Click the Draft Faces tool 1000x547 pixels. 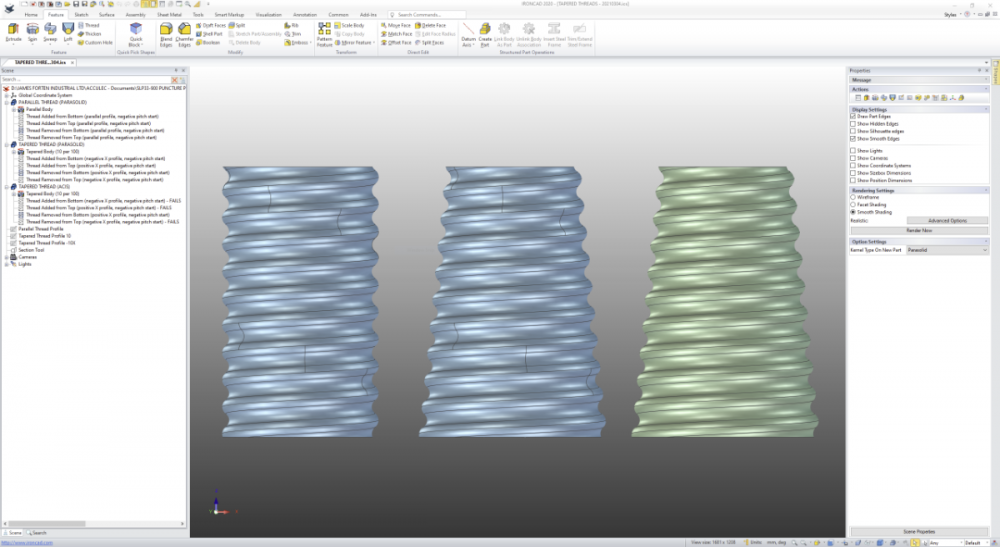click(211, 26)
